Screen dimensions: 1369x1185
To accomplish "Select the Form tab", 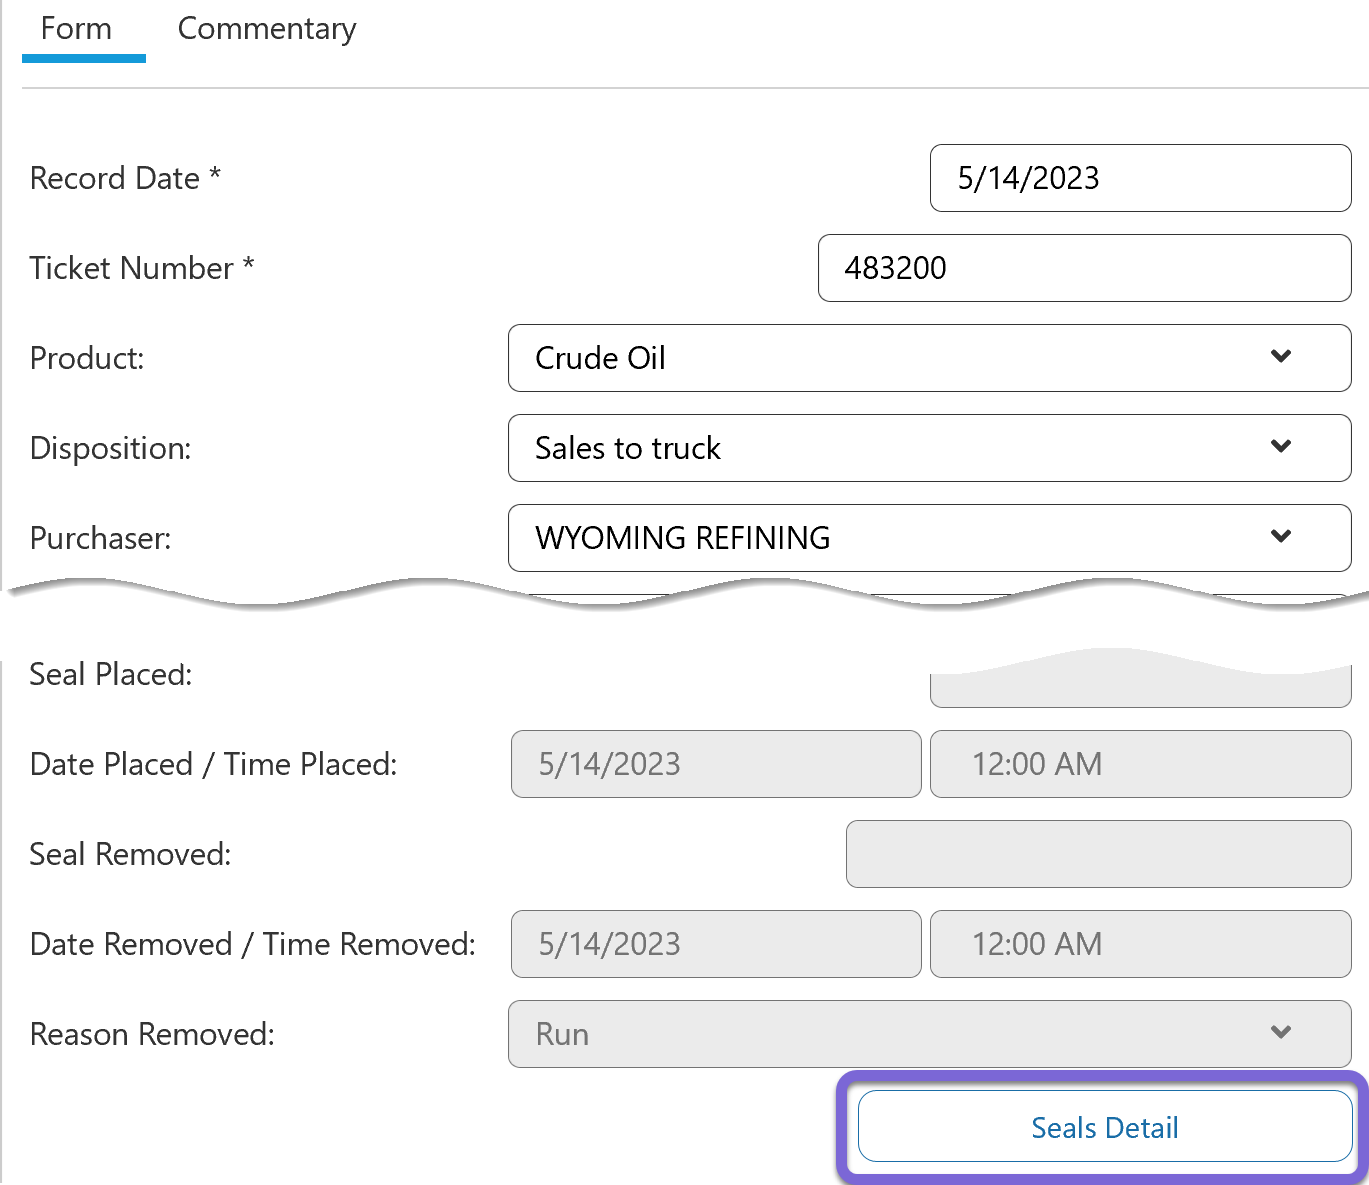I will (76, 30).
